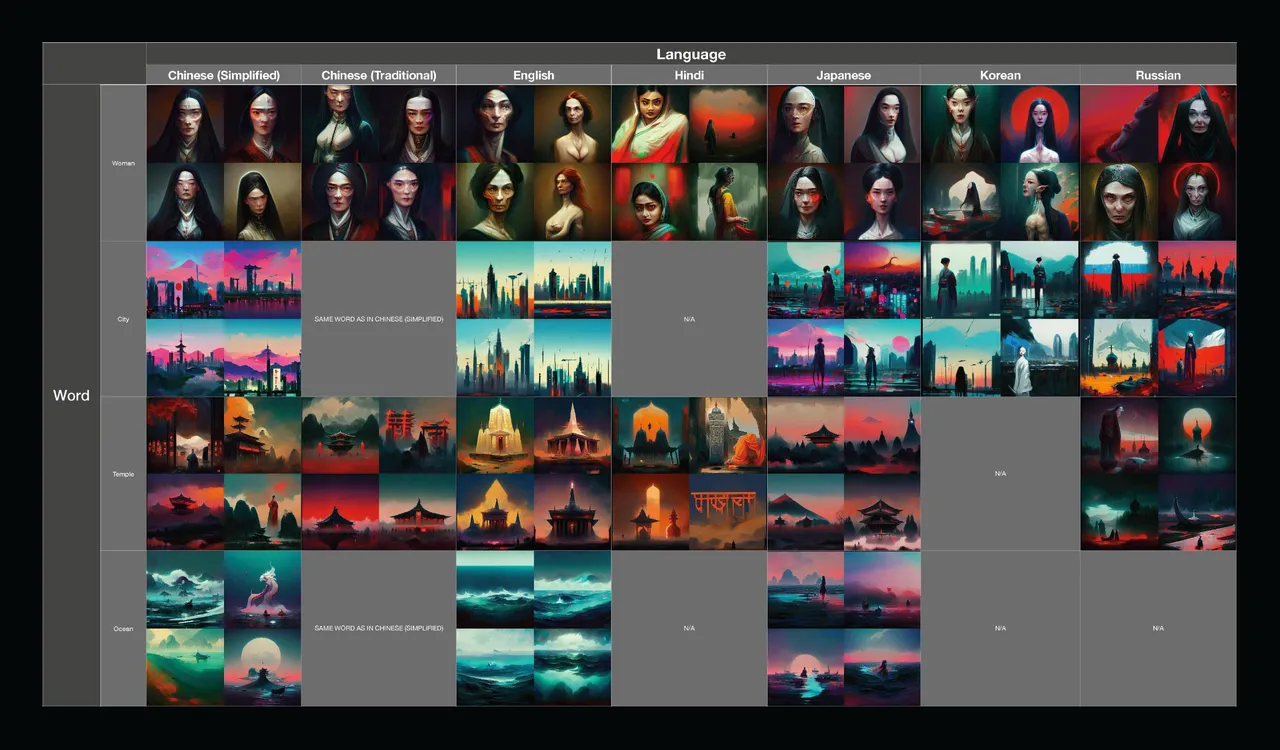This screenshot has height=750, width=1280.
Task: Open Russian Temple image with hunched cloaked figure
Action: click(x=1119, y=435)
